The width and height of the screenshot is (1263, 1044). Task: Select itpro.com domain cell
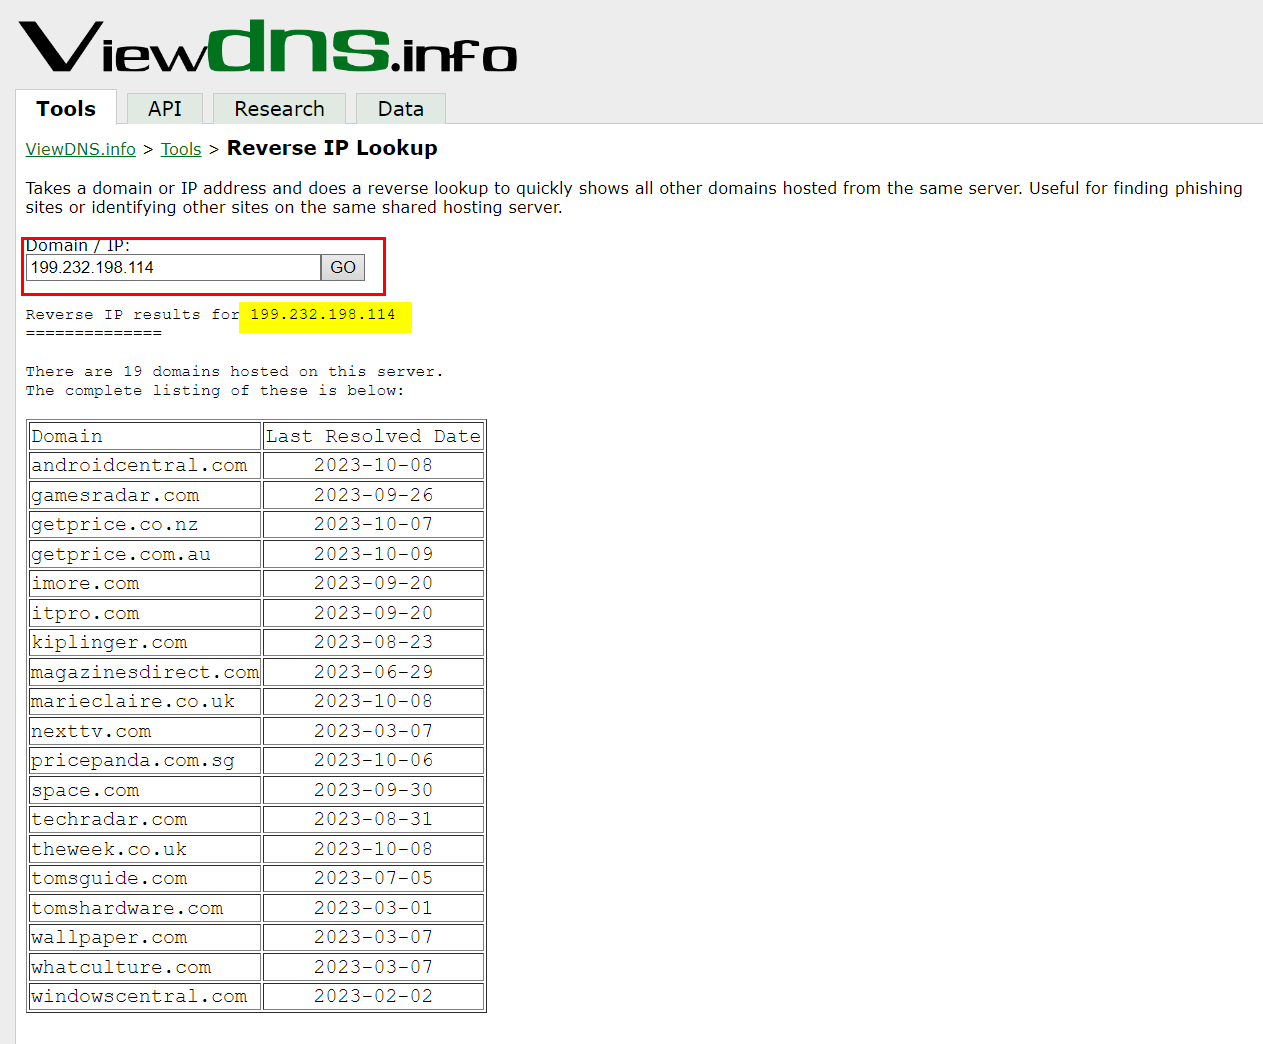145,613
